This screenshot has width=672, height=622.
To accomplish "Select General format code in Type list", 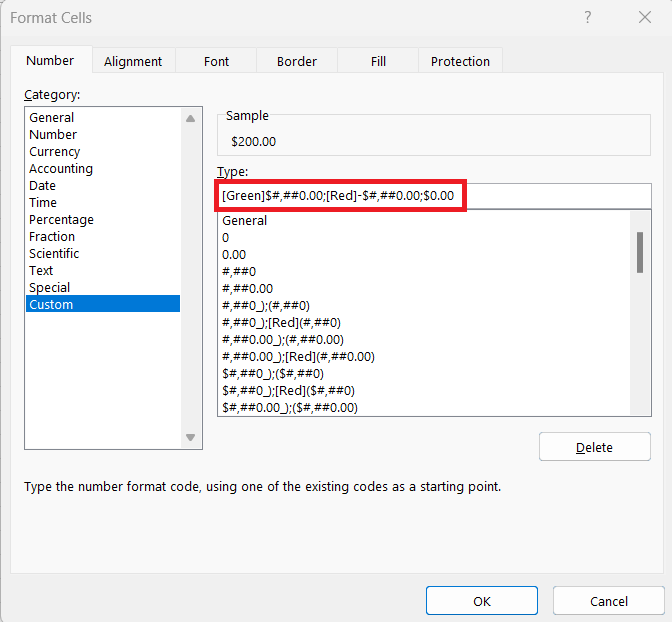I will click(x=424, y=221).
